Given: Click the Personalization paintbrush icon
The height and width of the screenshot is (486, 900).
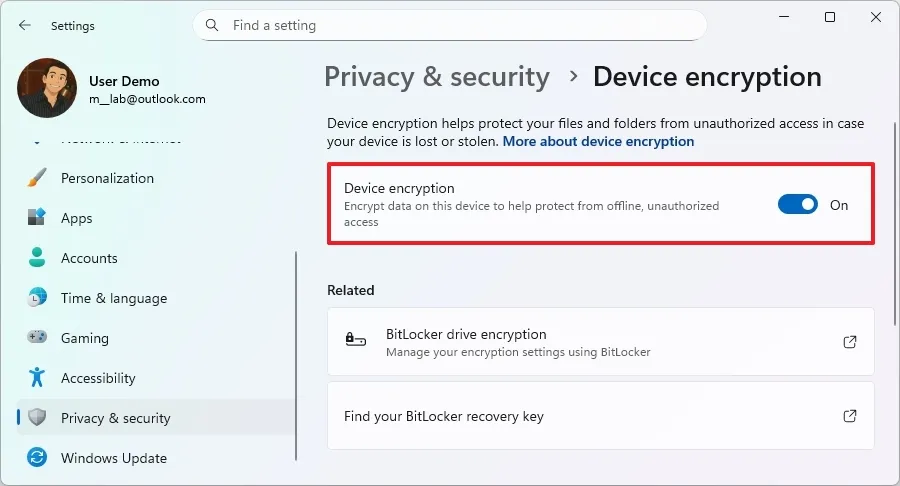Looking at the screenshot, I should click(37, 178).
